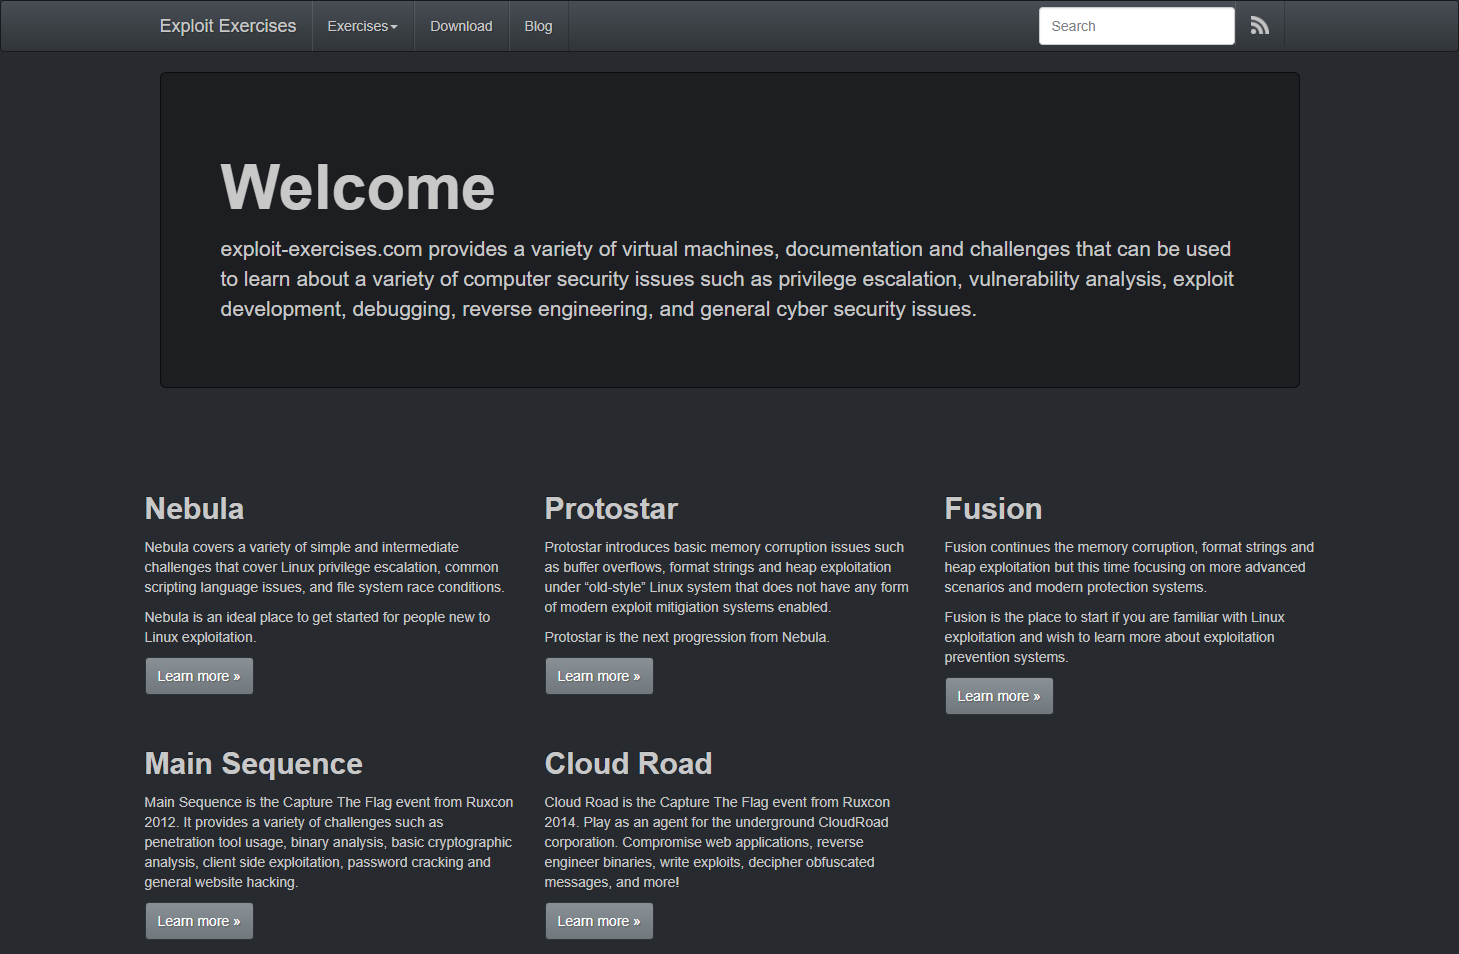
Task: Select the Main Sequence heading
Action: click(254, 763)
